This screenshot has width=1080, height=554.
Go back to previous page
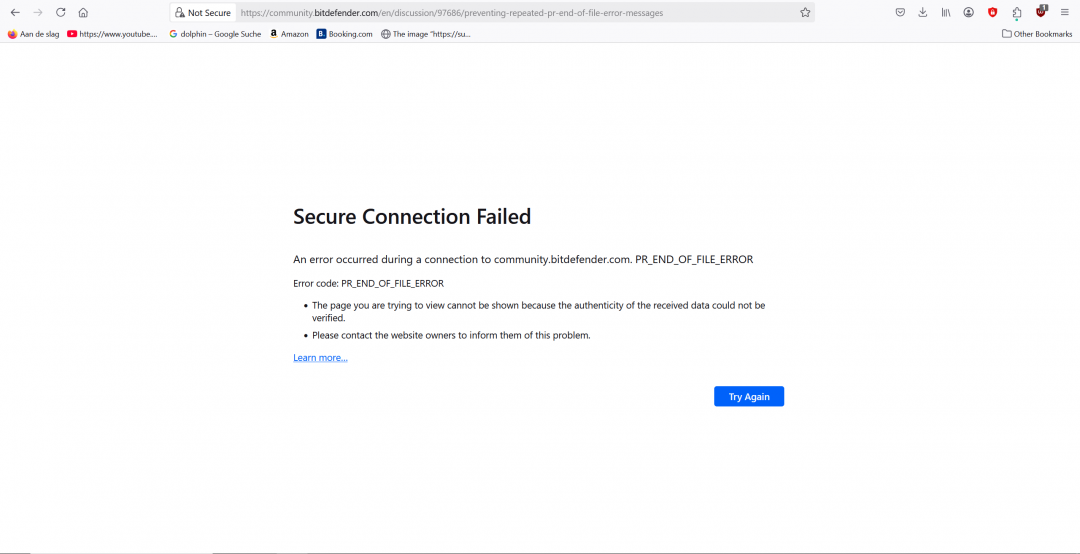click(x=15, y=12)
